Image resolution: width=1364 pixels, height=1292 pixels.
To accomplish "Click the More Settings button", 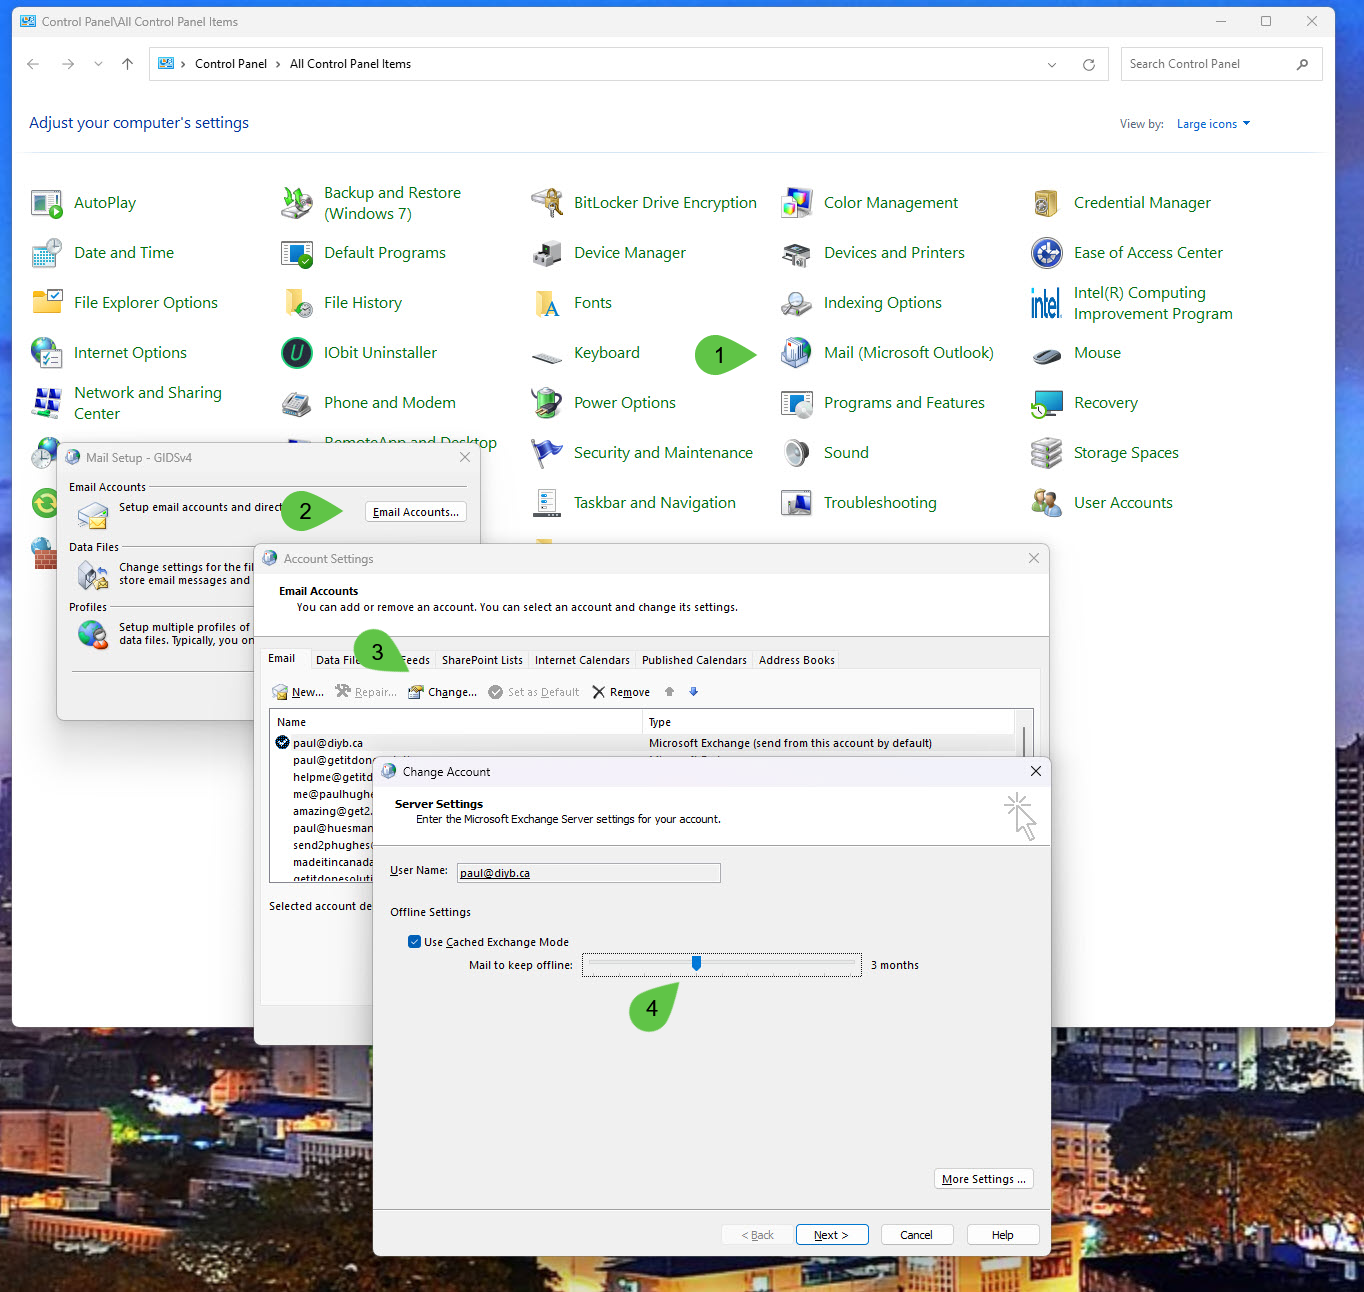I will (x=984, y=1179).
